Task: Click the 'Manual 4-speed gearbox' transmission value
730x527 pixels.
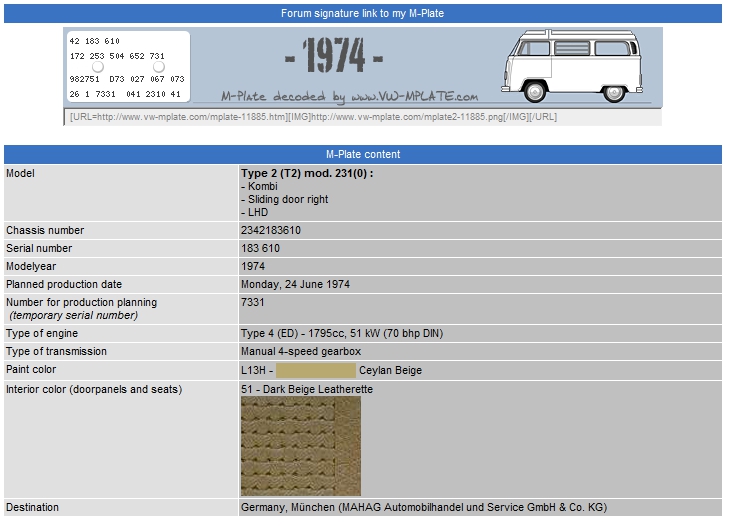Action: 301,352
